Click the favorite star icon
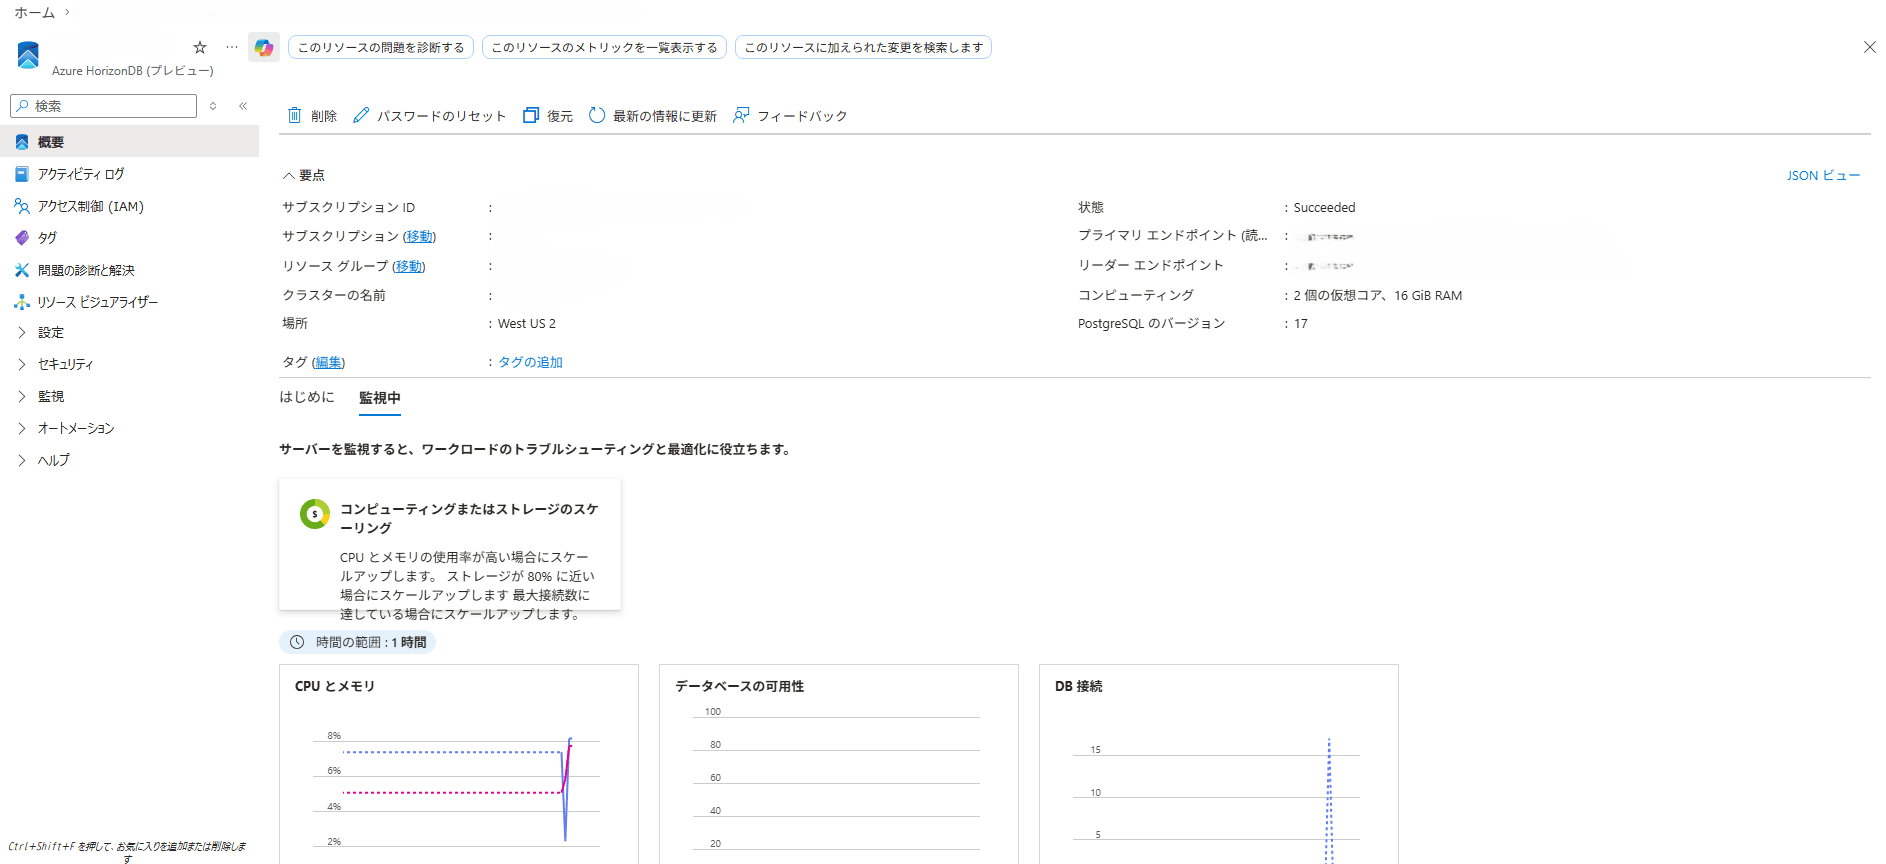The width and height of the screenshot is (1886, 864). (200, 47)
